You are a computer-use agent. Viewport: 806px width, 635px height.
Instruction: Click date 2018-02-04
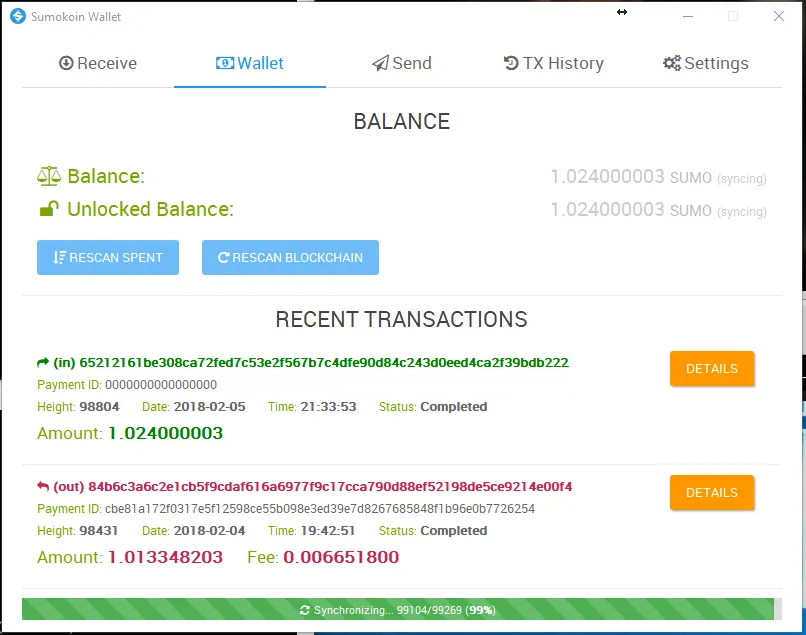pyautogui.click(x=210, y=531)
